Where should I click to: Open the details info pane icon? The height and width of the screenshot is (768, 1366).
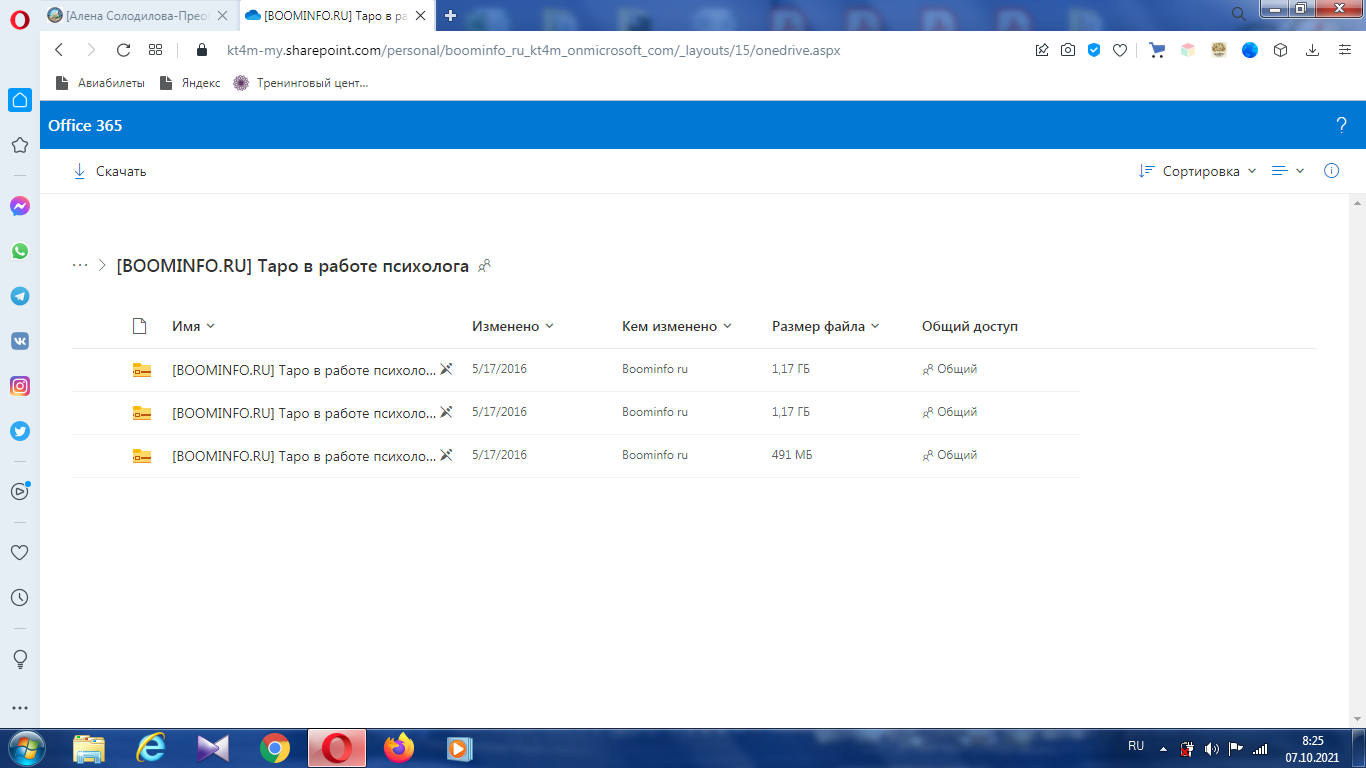1331,171
